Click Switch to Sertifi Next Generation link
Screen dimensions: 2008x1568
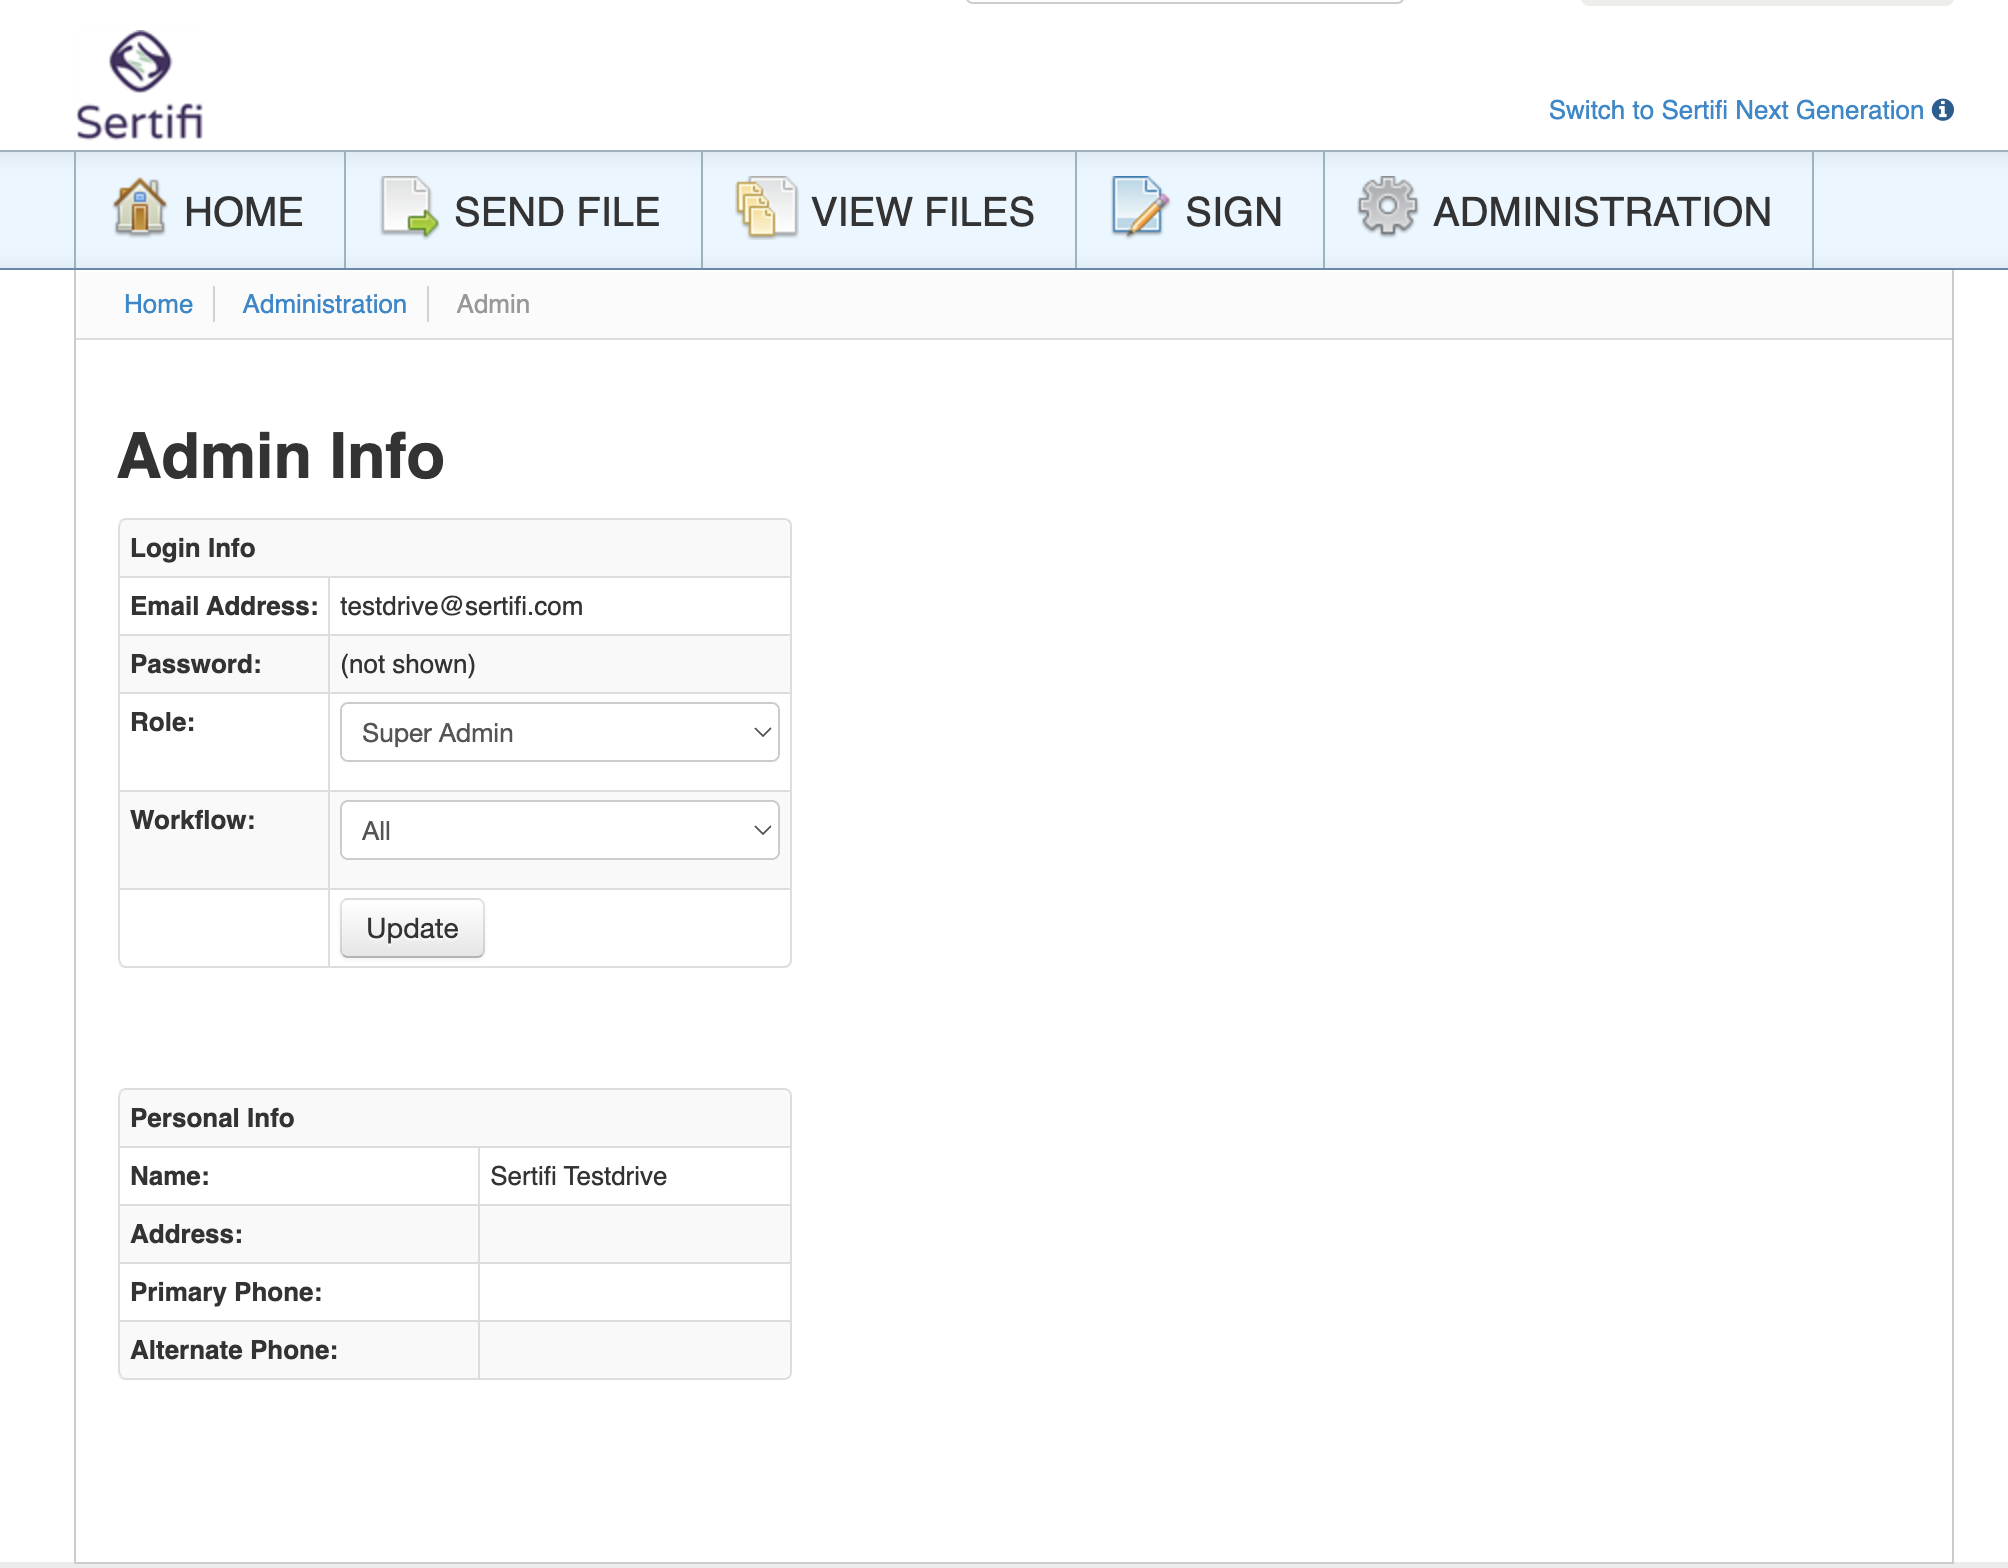pyautogui.click(x=1736, y=110)
